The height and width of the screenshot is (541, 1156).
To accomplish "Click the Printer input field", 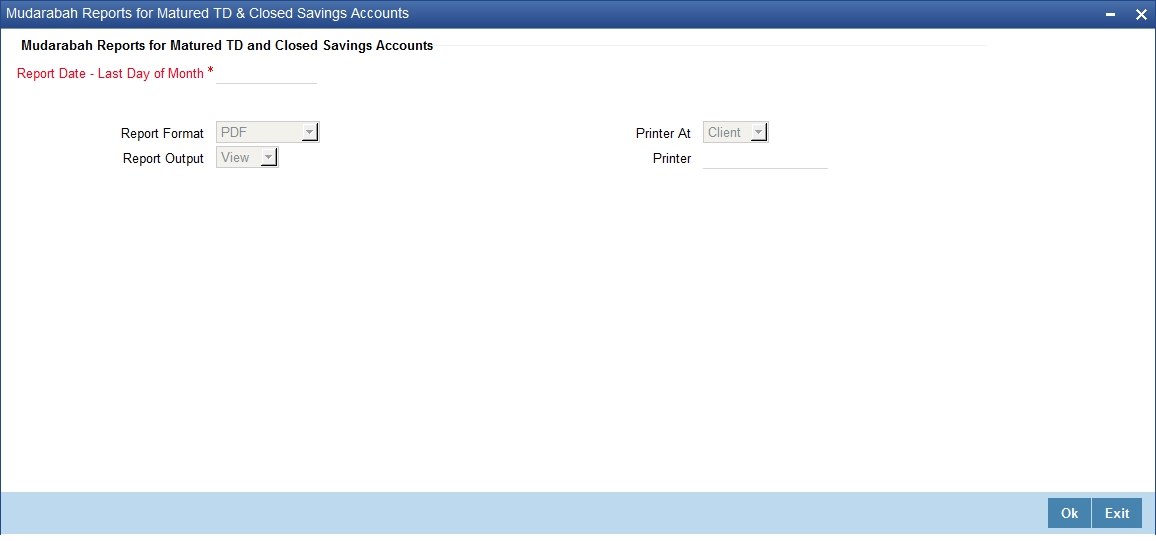I will pyautogui.click(x=765, y=158).
